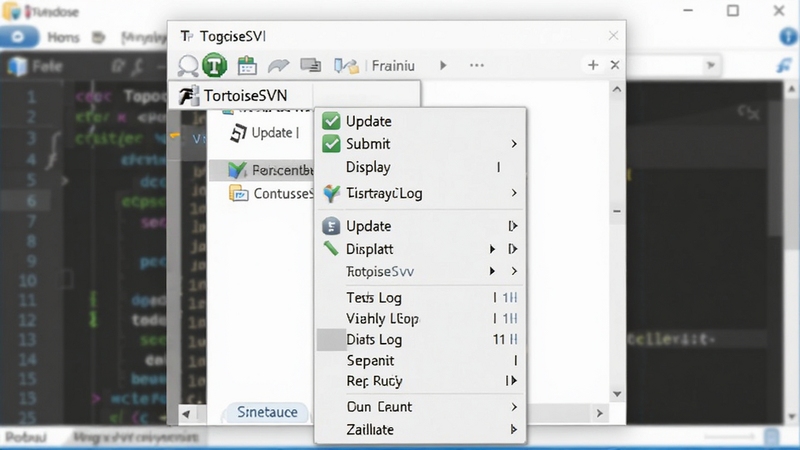Click the Update tree item icon
The width and height of the screenshot is (800, 450).
tap(238, 133)
